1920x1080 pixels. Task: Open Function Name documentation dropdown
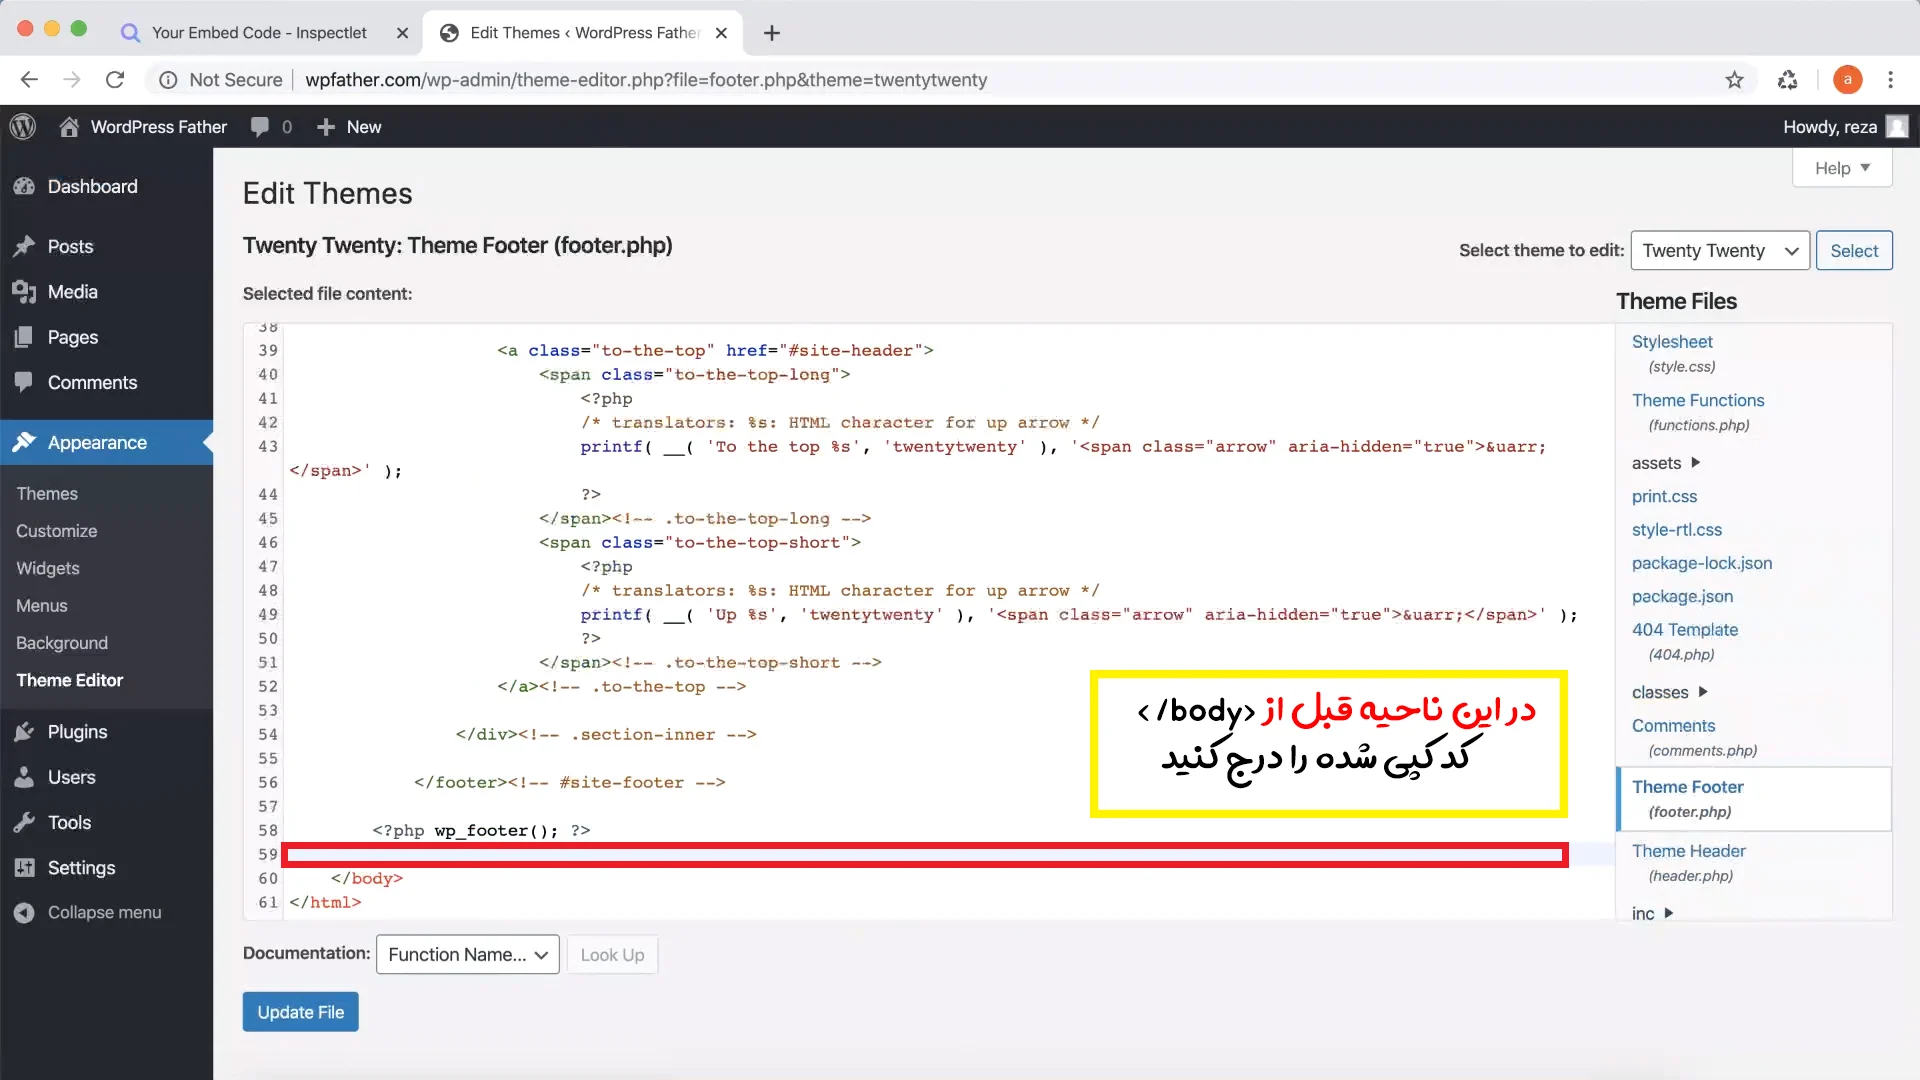[467, 955]
